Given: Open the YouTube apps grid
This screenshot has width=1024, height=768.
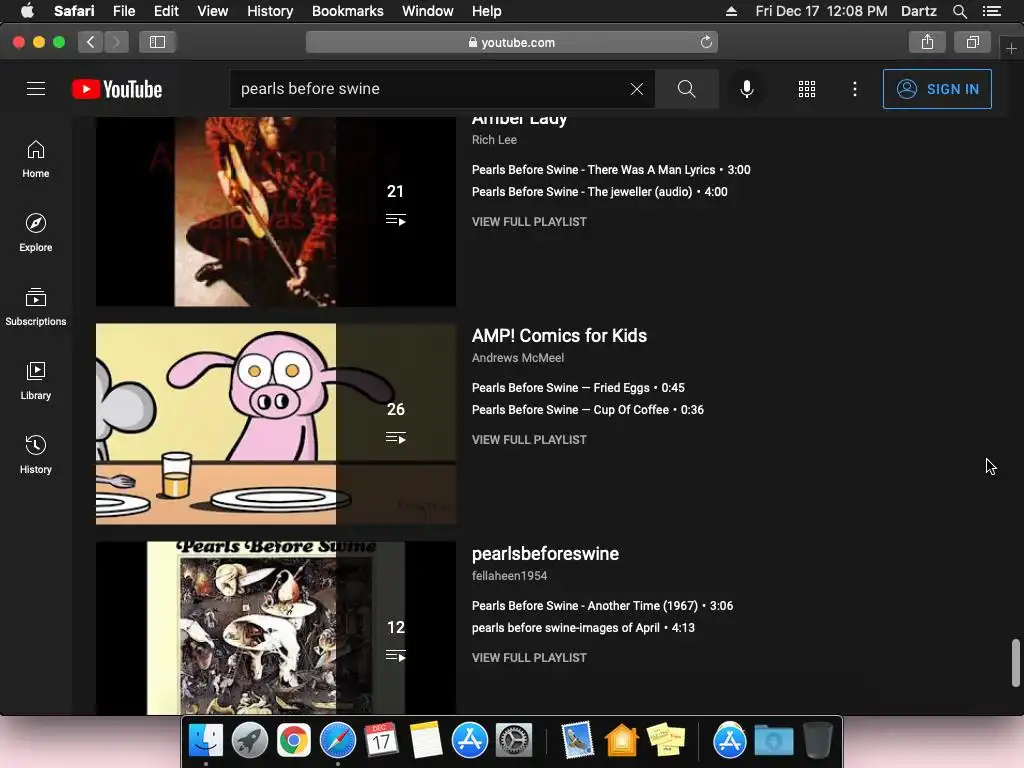Looking at the screenshot, I should pyautogui.click(x=807, y=89).
